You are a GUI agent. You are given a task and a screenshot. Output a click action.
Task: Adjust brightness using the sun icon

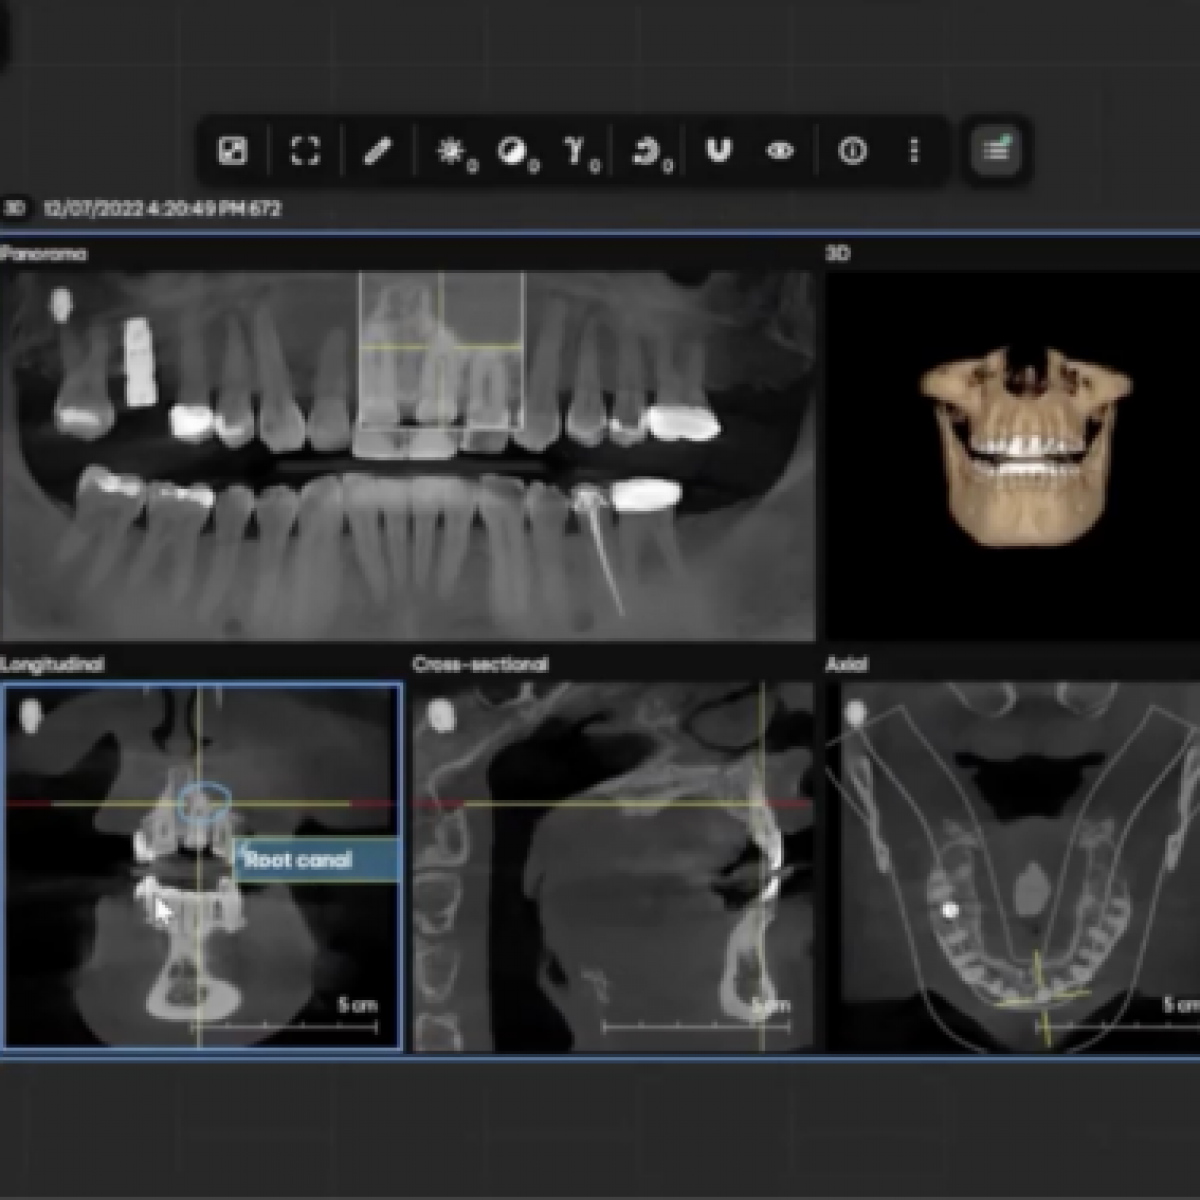[x=452, y=151]
